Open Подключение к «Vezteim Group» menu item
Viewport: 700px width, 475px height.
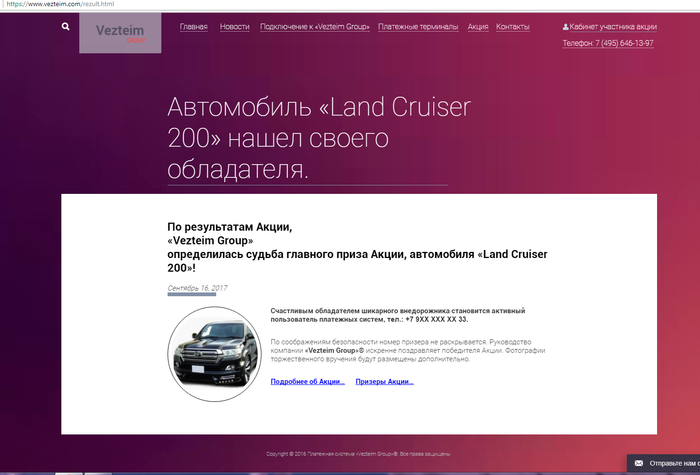click(314, 27)
